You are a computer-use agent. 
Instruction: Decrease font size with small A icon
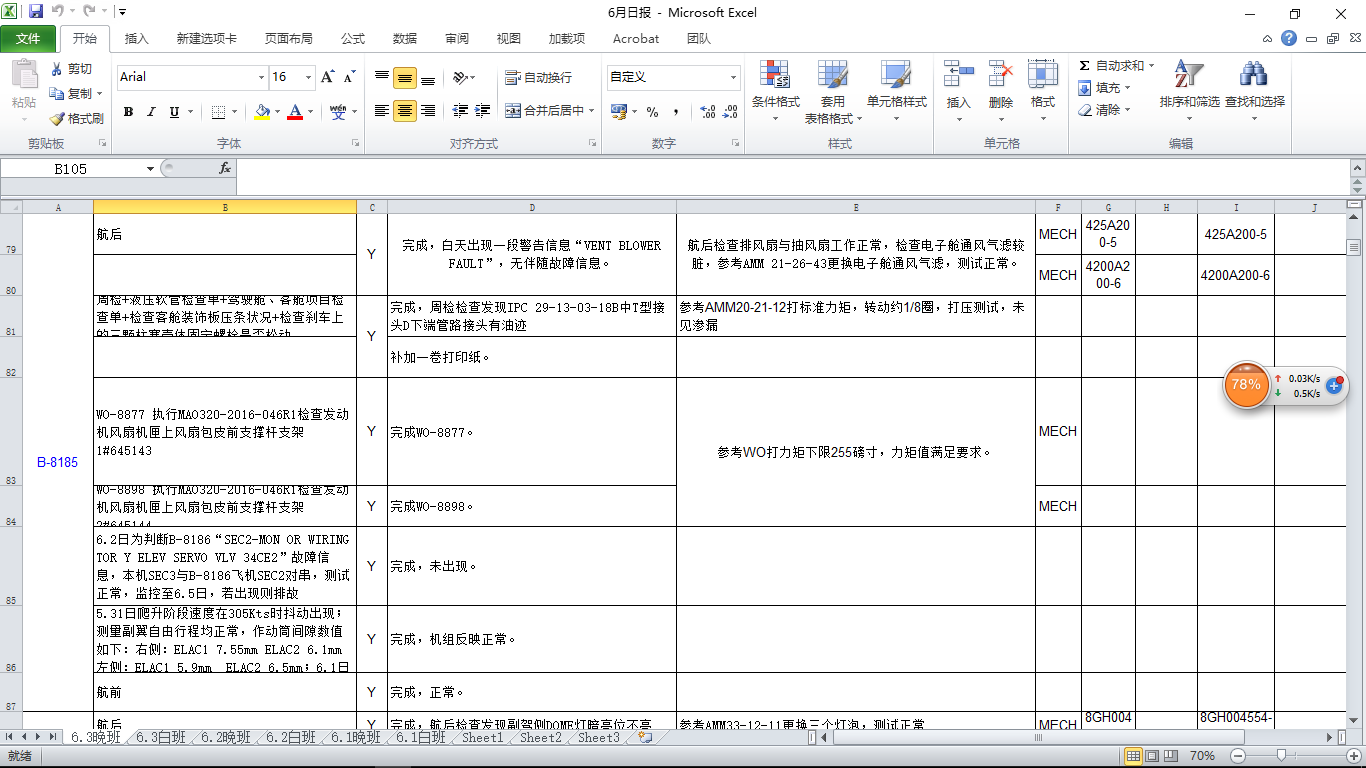click(x=349, y=77)
